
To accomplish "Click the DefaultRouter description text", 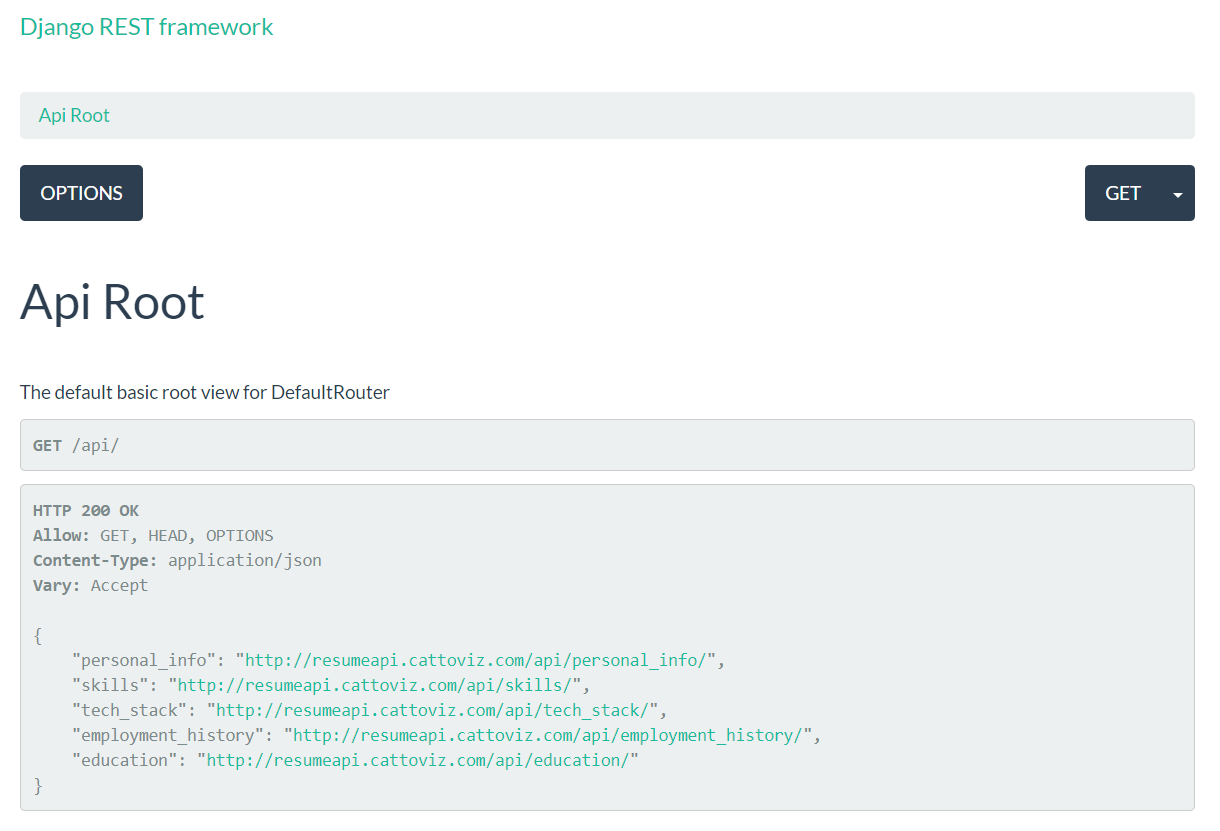I will (x=205, y=392).
